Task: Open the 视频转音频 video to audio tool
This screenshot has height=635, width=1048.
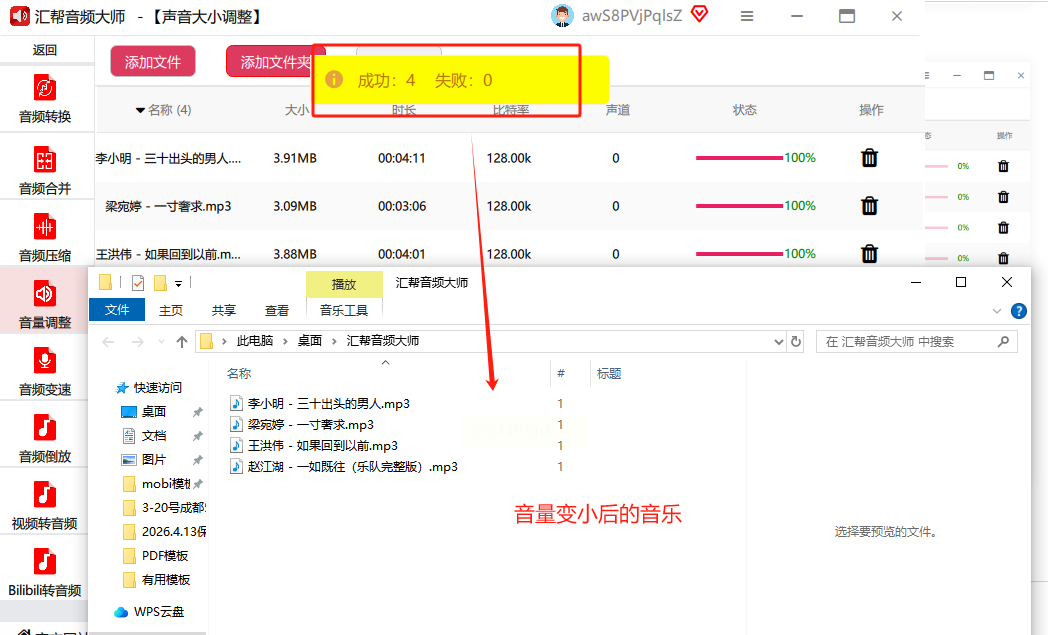Action: pyautogui.click(x=45, y=505)
